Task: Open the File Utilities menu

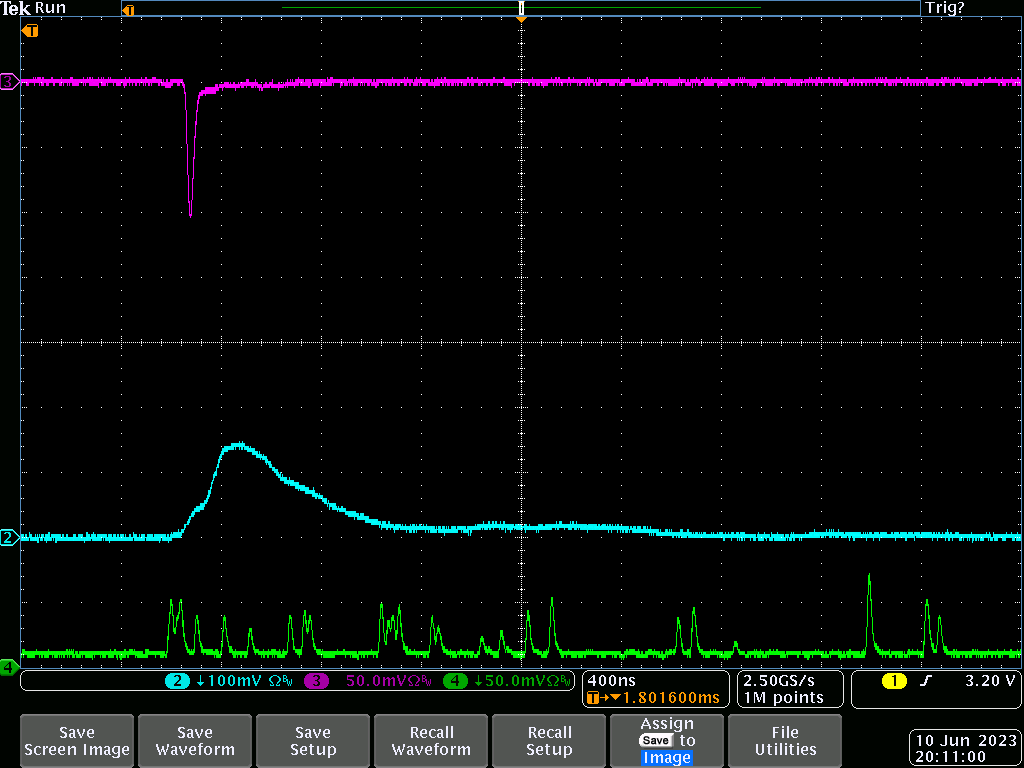Action: tap(785, 741)
